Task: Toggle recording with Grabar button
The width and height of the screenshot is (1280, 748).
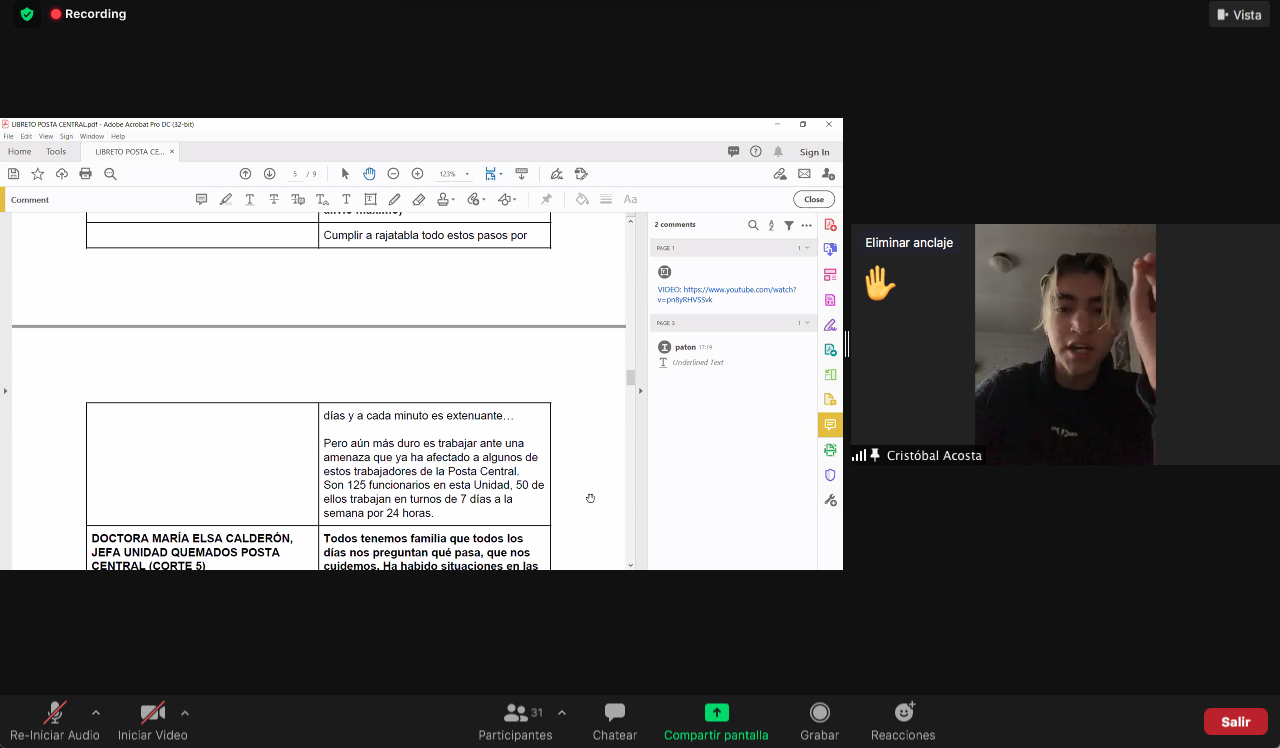Action: (820, 721)
